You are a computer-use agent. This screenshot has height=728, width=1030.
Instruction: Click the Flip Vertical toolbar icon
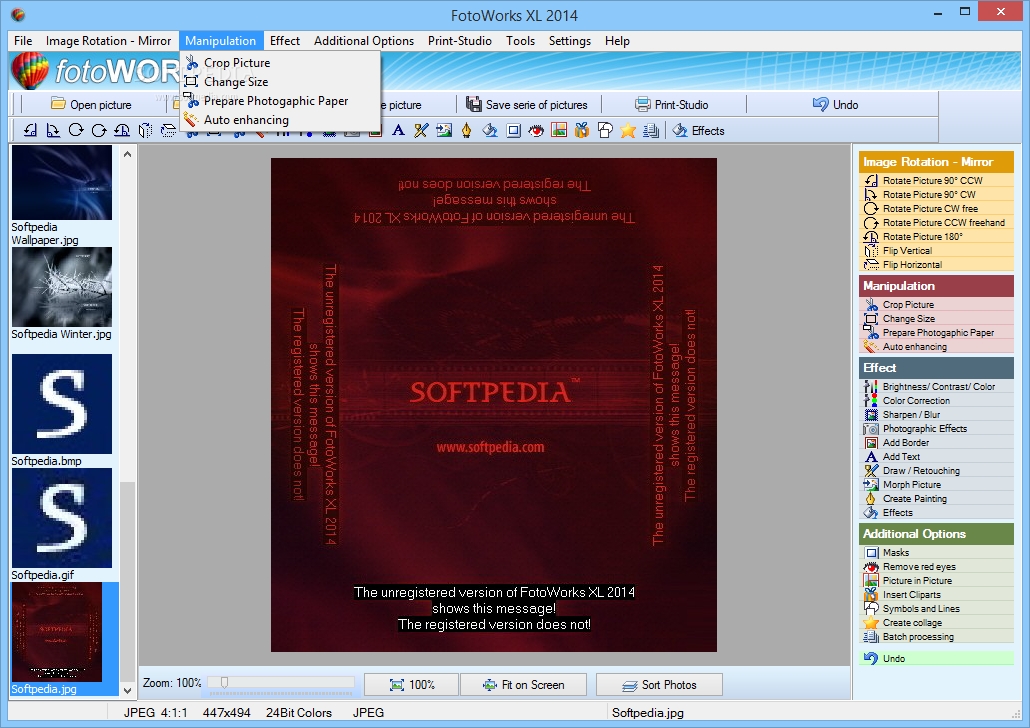[x=145, y=130]
